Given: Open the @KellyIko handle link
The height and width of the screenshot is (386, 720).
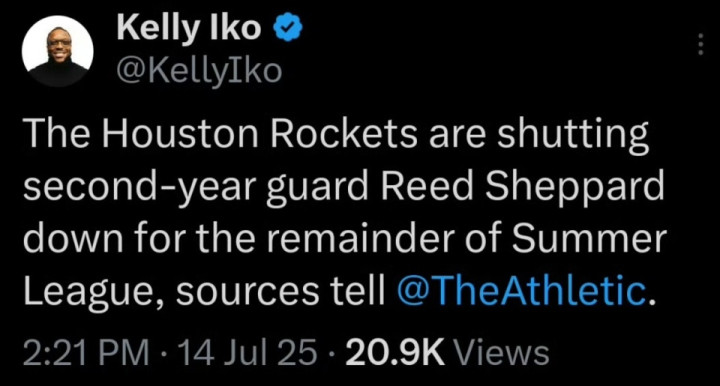Looking at the screenshot, I should tap(199, 71).
